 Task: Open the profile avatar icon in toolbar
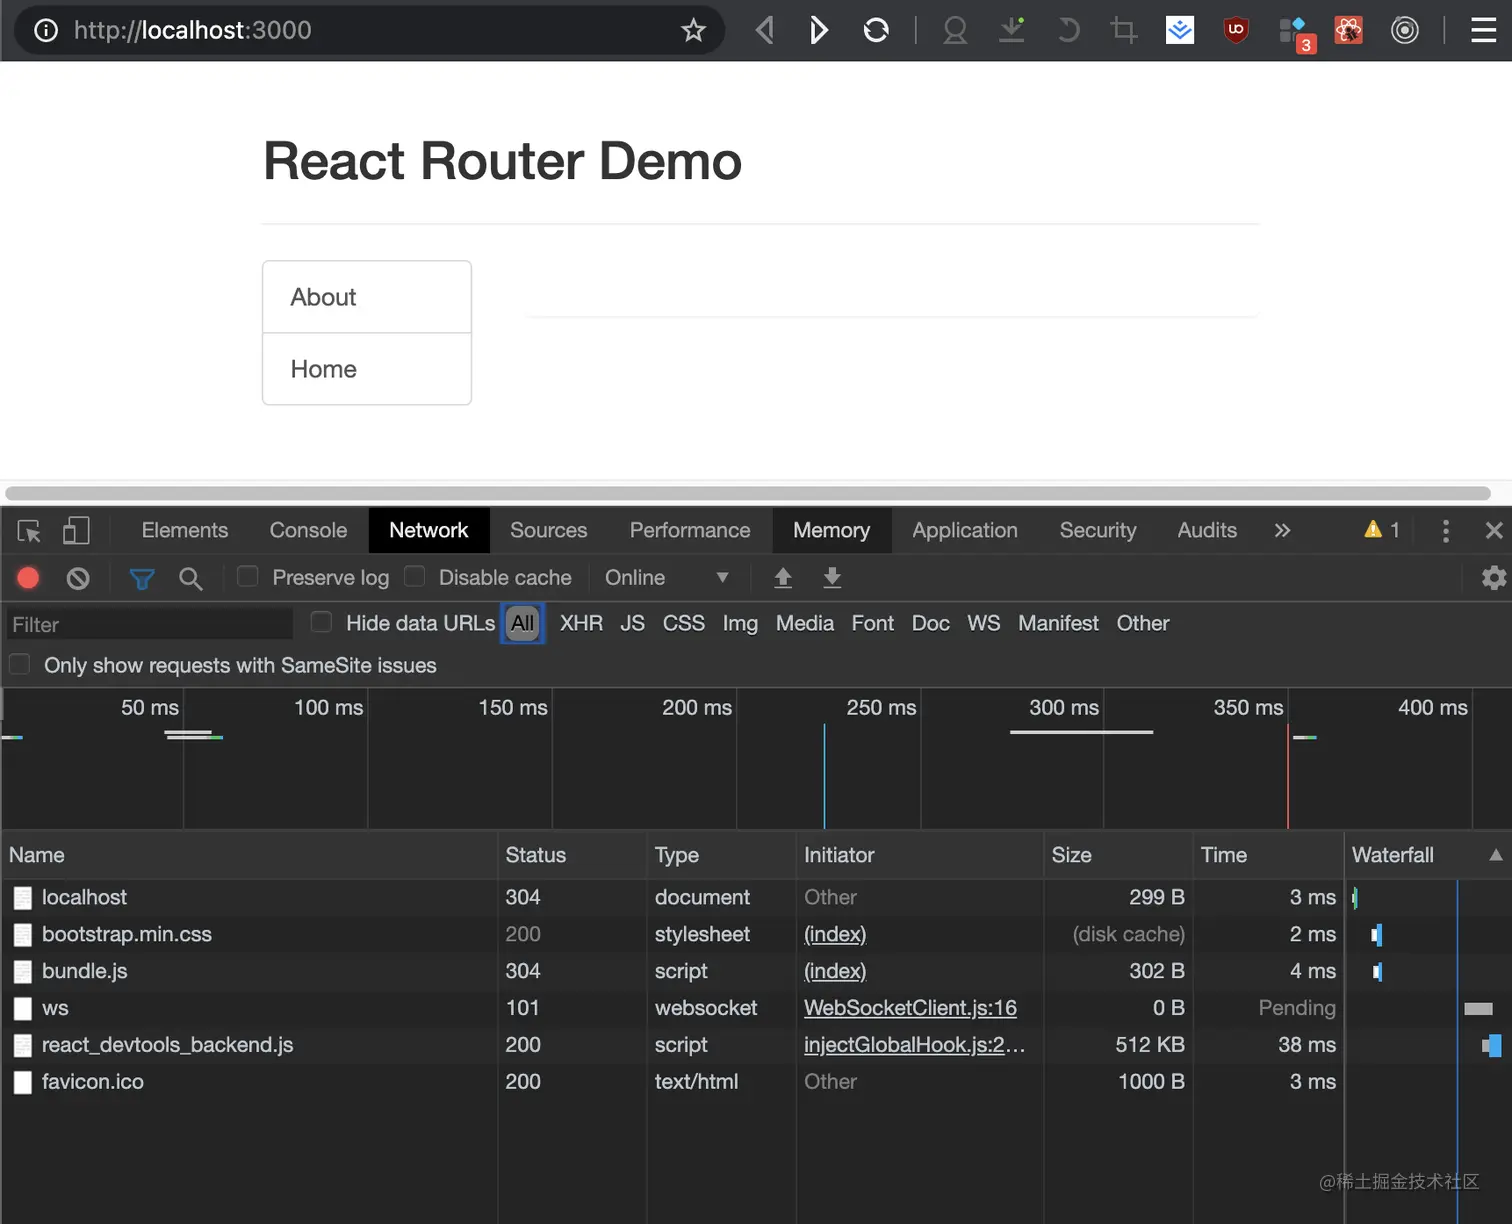coord(955,30)
